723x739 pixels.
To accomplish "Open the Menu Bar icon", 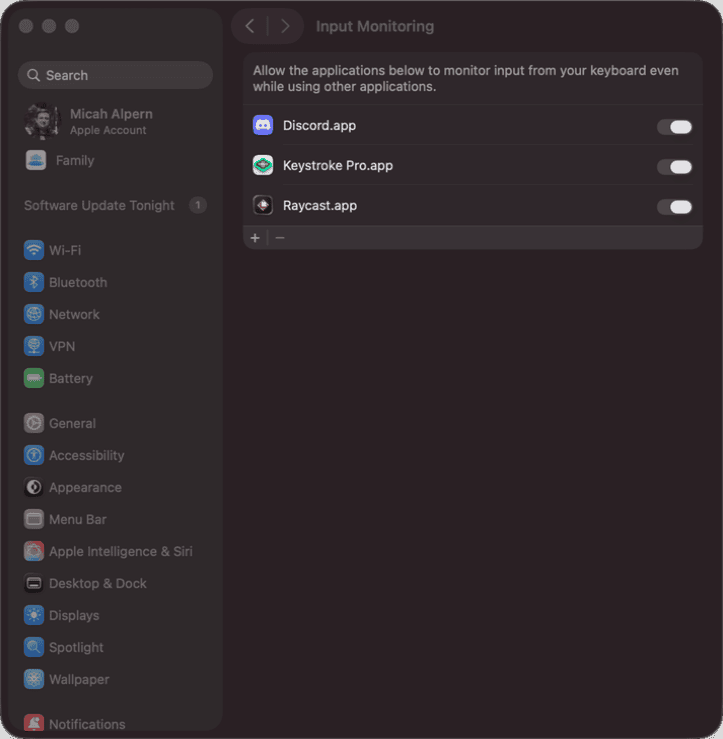I will coord(34,519).
